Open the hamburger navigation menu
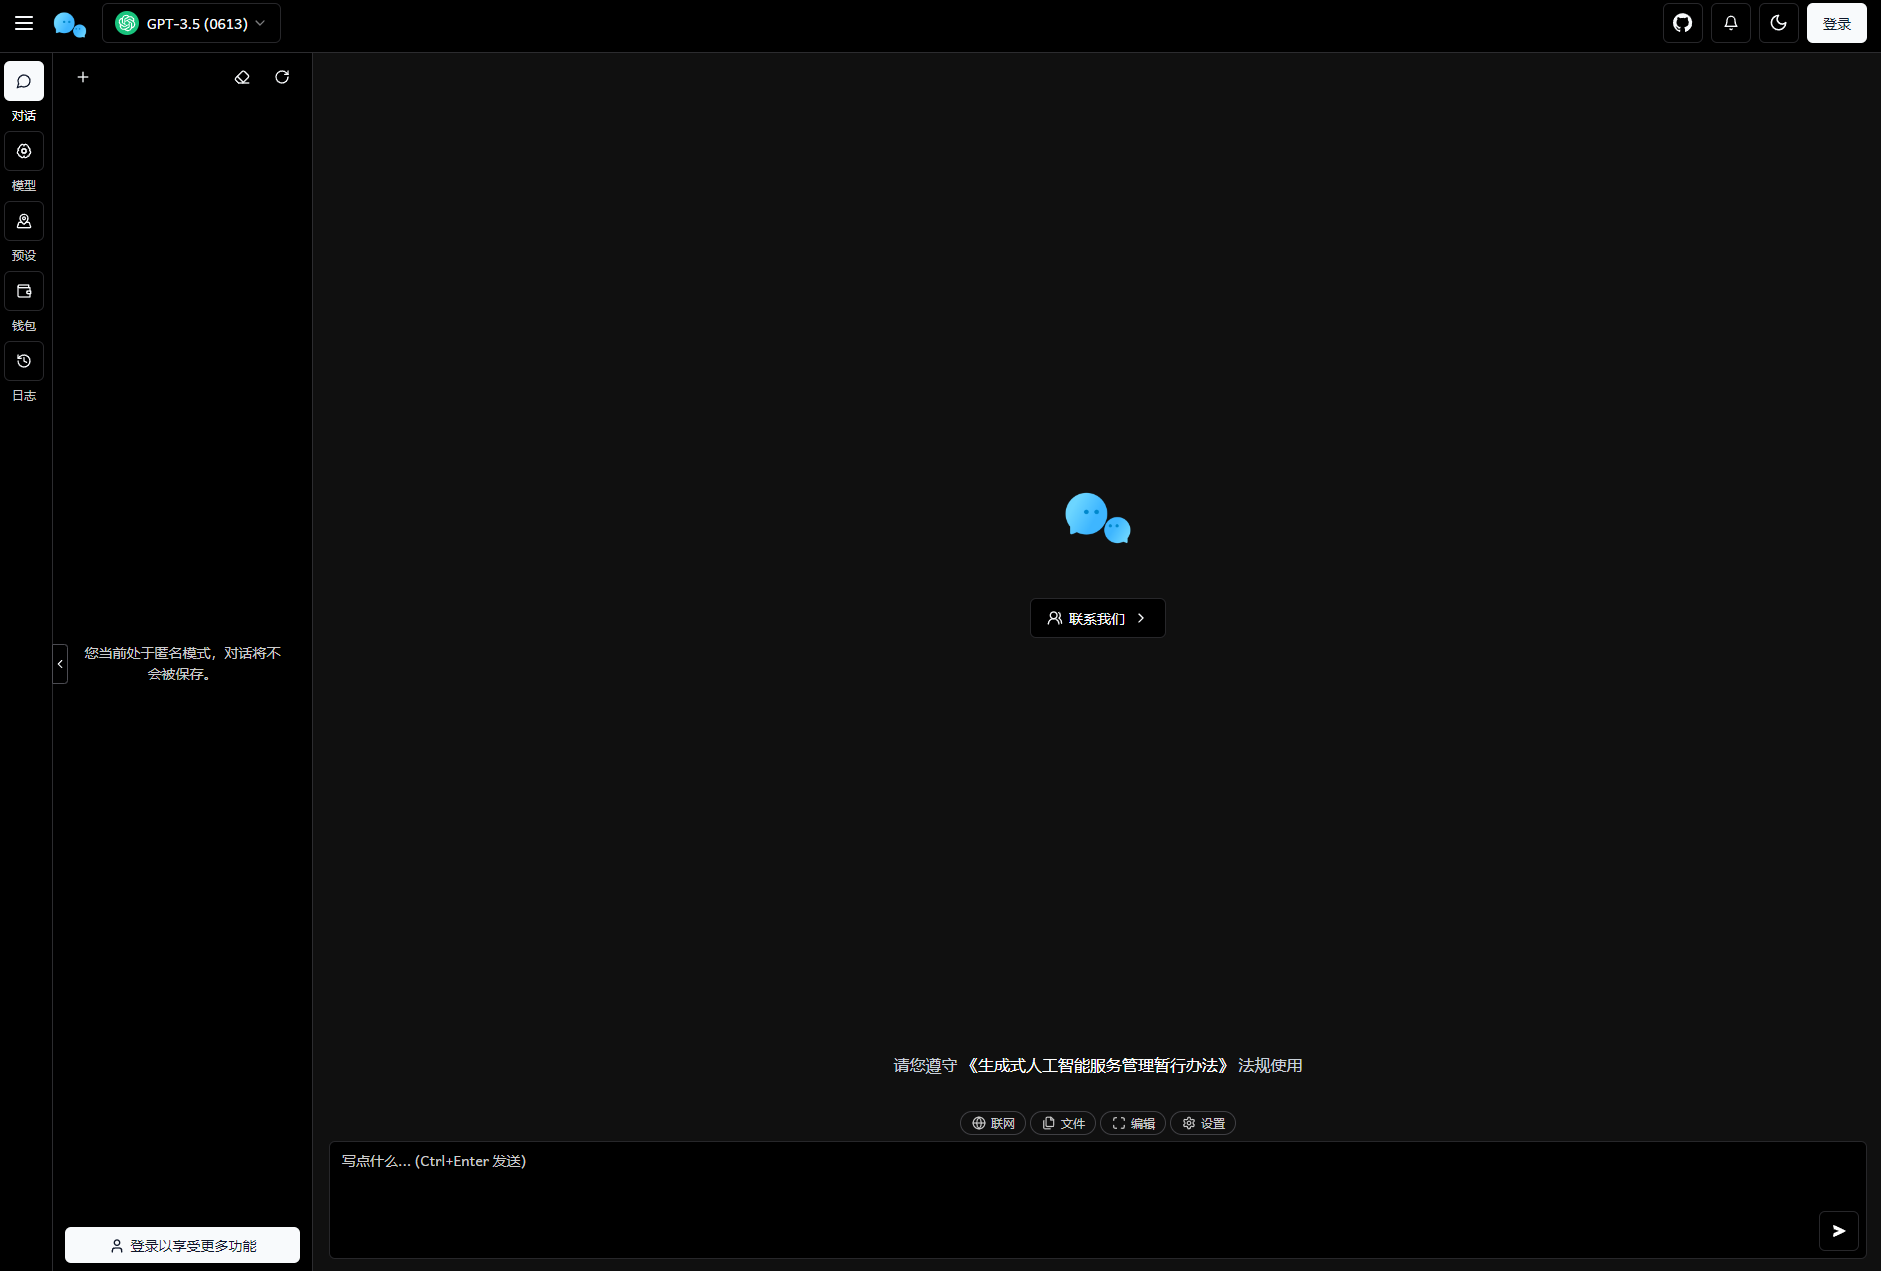1881x1271 pixels. click(x=24, y=22)
